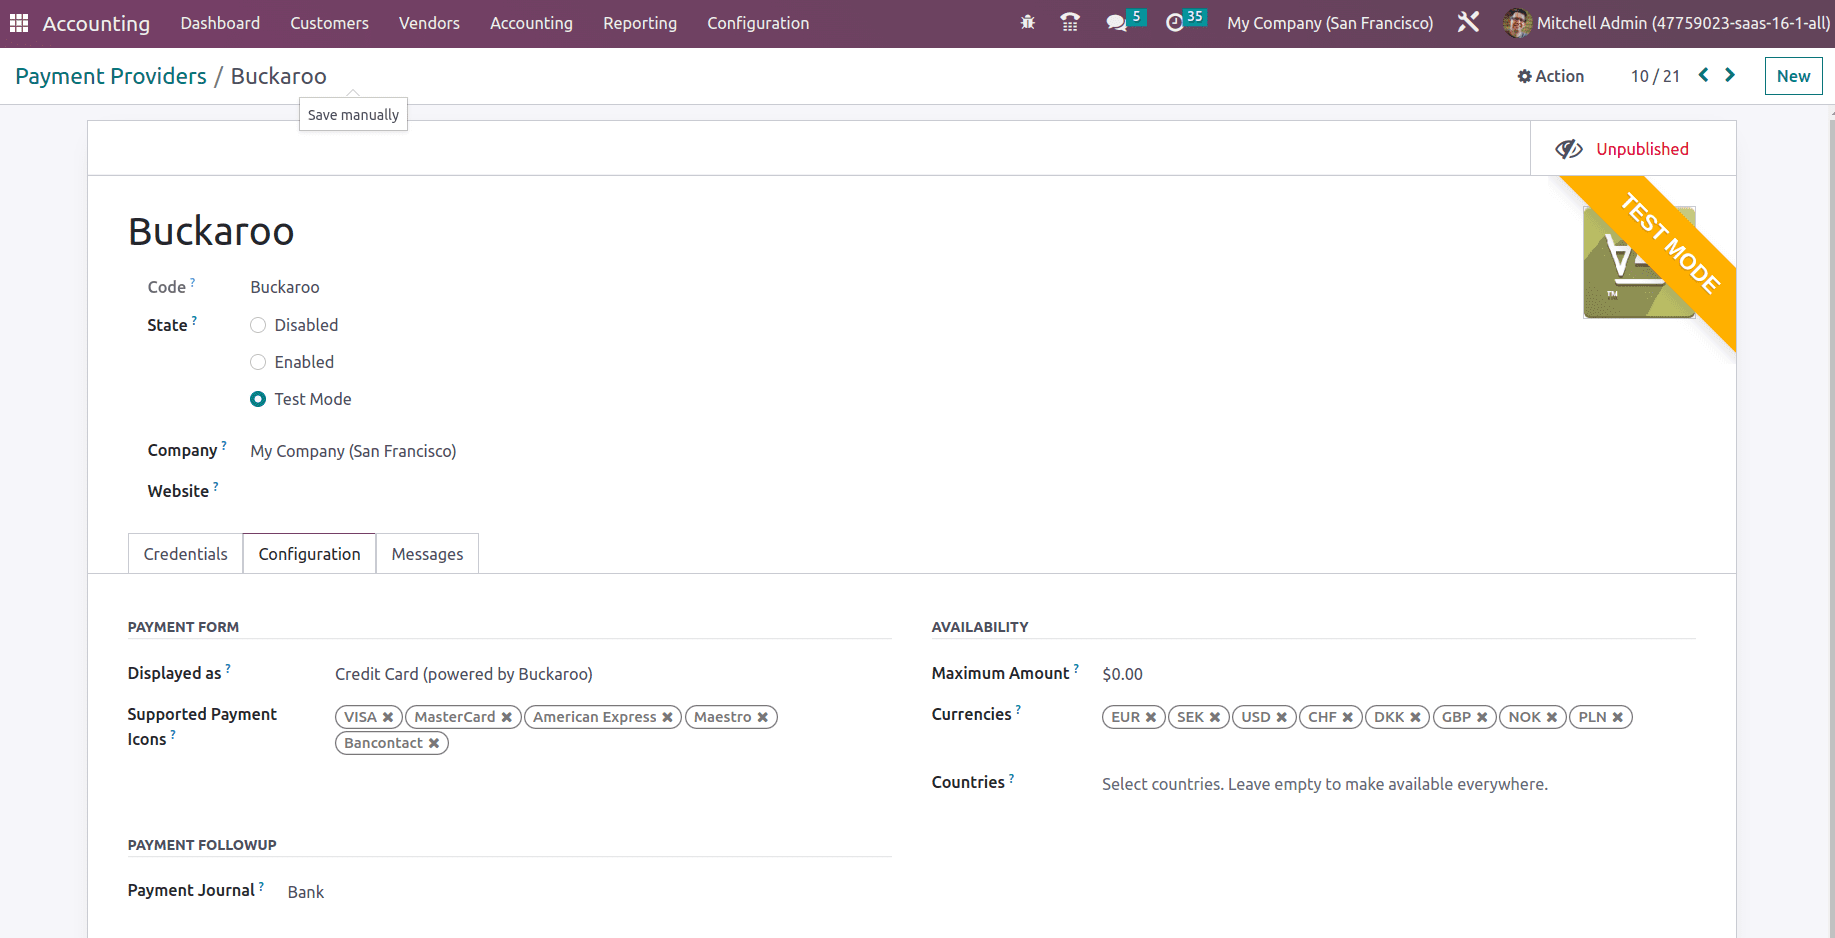Viewport: 1835px width, 938px height.
Task: Click the Accounting app title
Action: click(96, 23)
